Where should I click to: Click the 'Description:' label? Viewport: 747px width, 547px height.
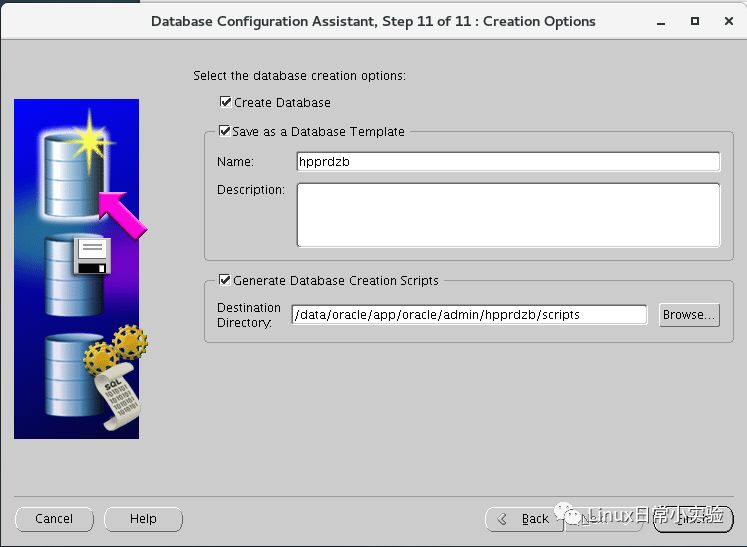[251, 190]
